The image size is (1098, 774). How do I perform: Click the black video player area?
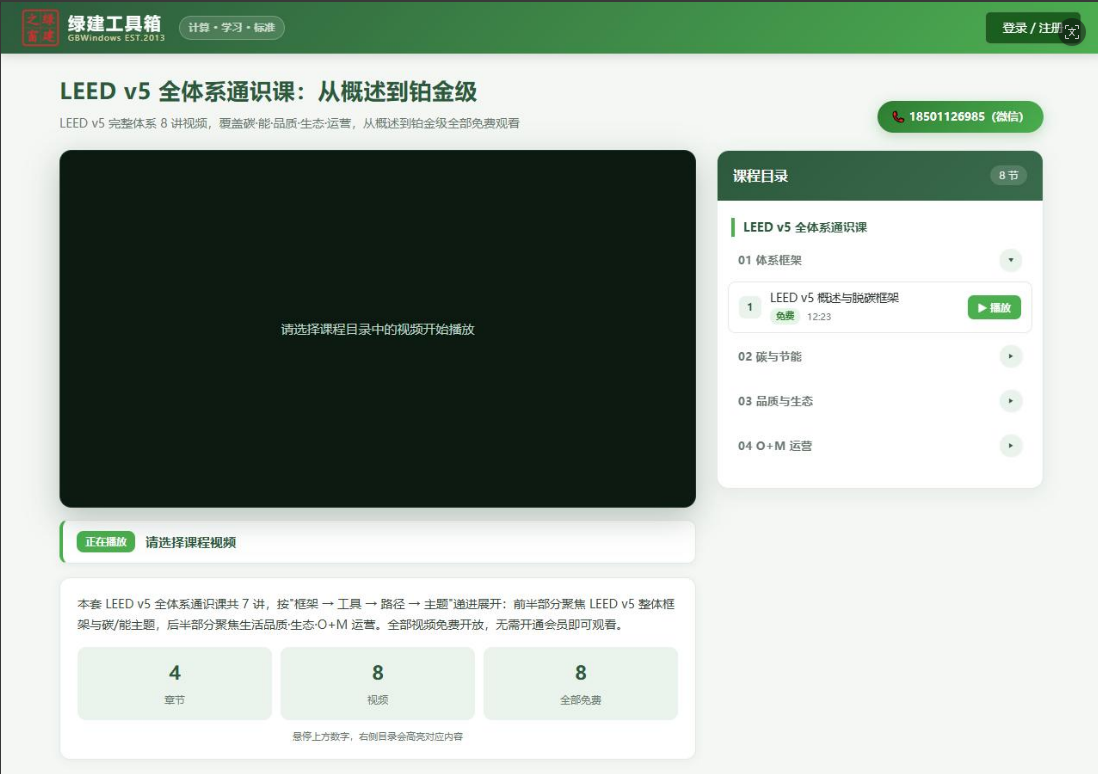tap(377, 329)
